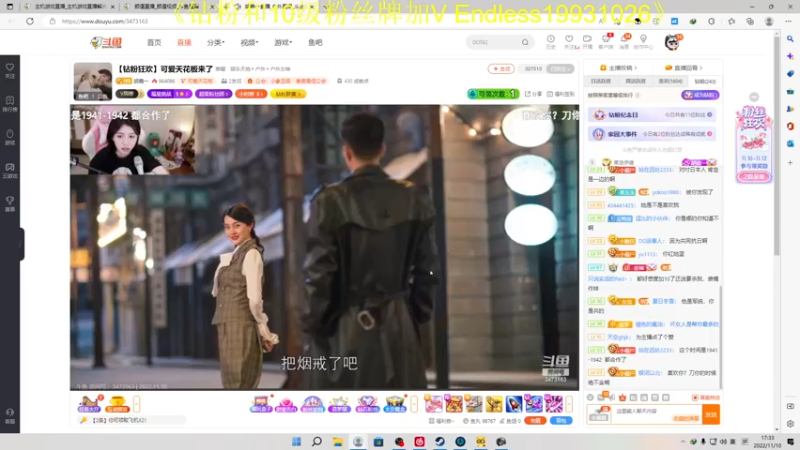
Task: Switch to the 贵宾(1604) tab
Action: point(670,81)
